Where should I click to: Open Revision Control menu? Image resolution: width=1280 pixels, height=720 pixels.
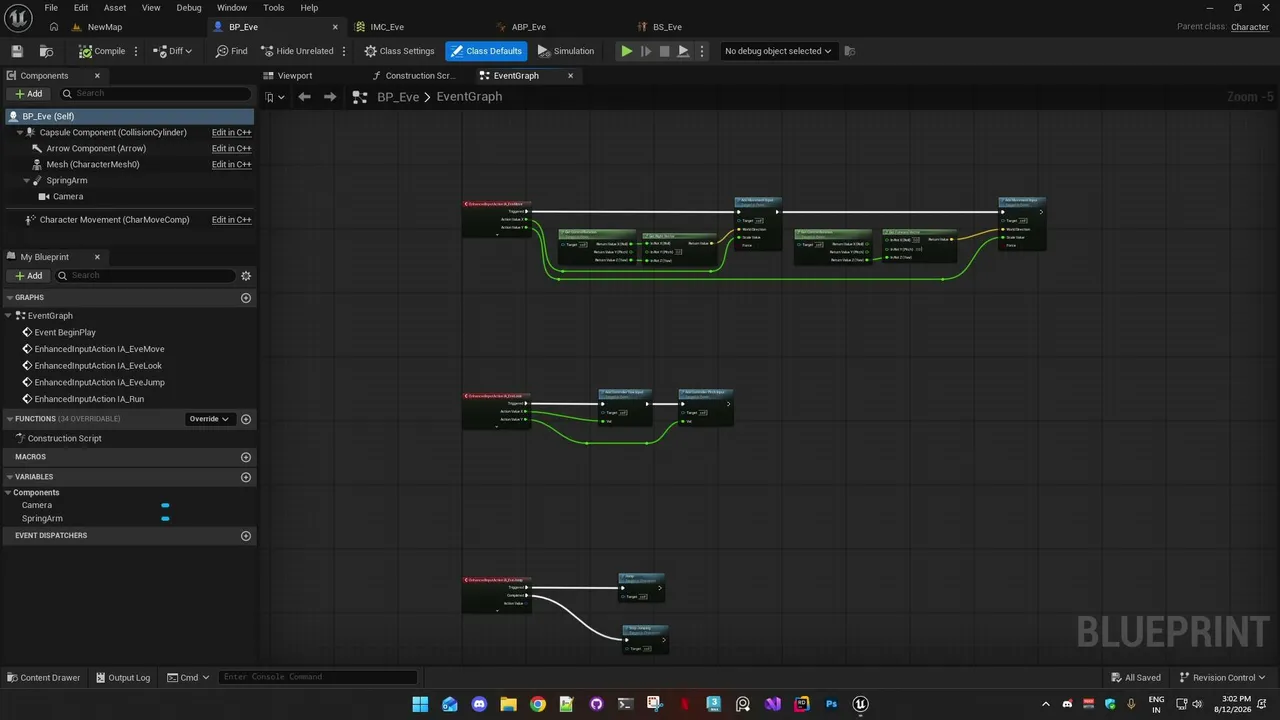[1223, 678]
